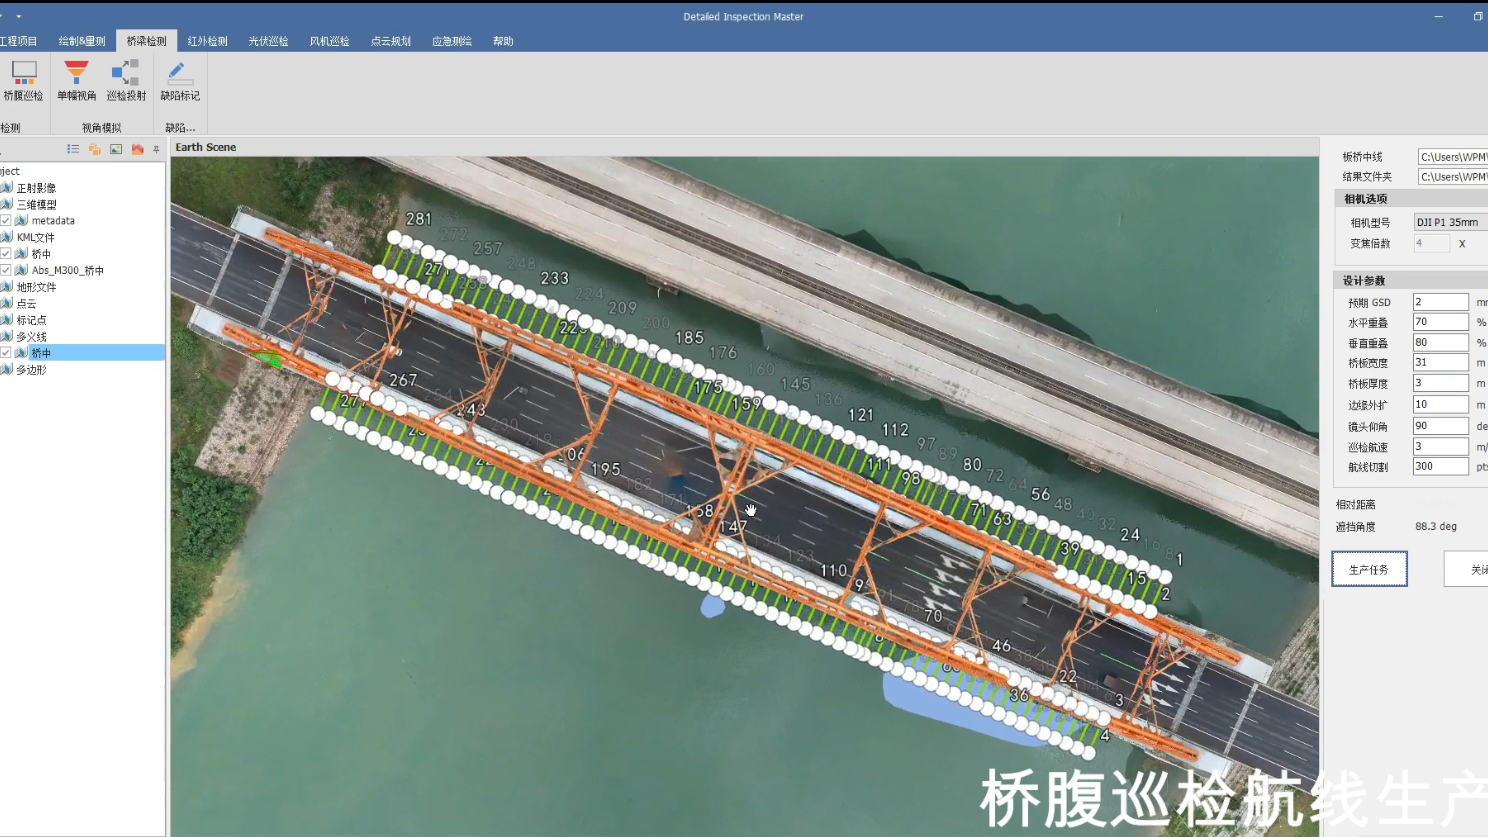Toggle the Abs_M300_桥中 layer checkbox

pyautogui.click(x=6, y=270)
